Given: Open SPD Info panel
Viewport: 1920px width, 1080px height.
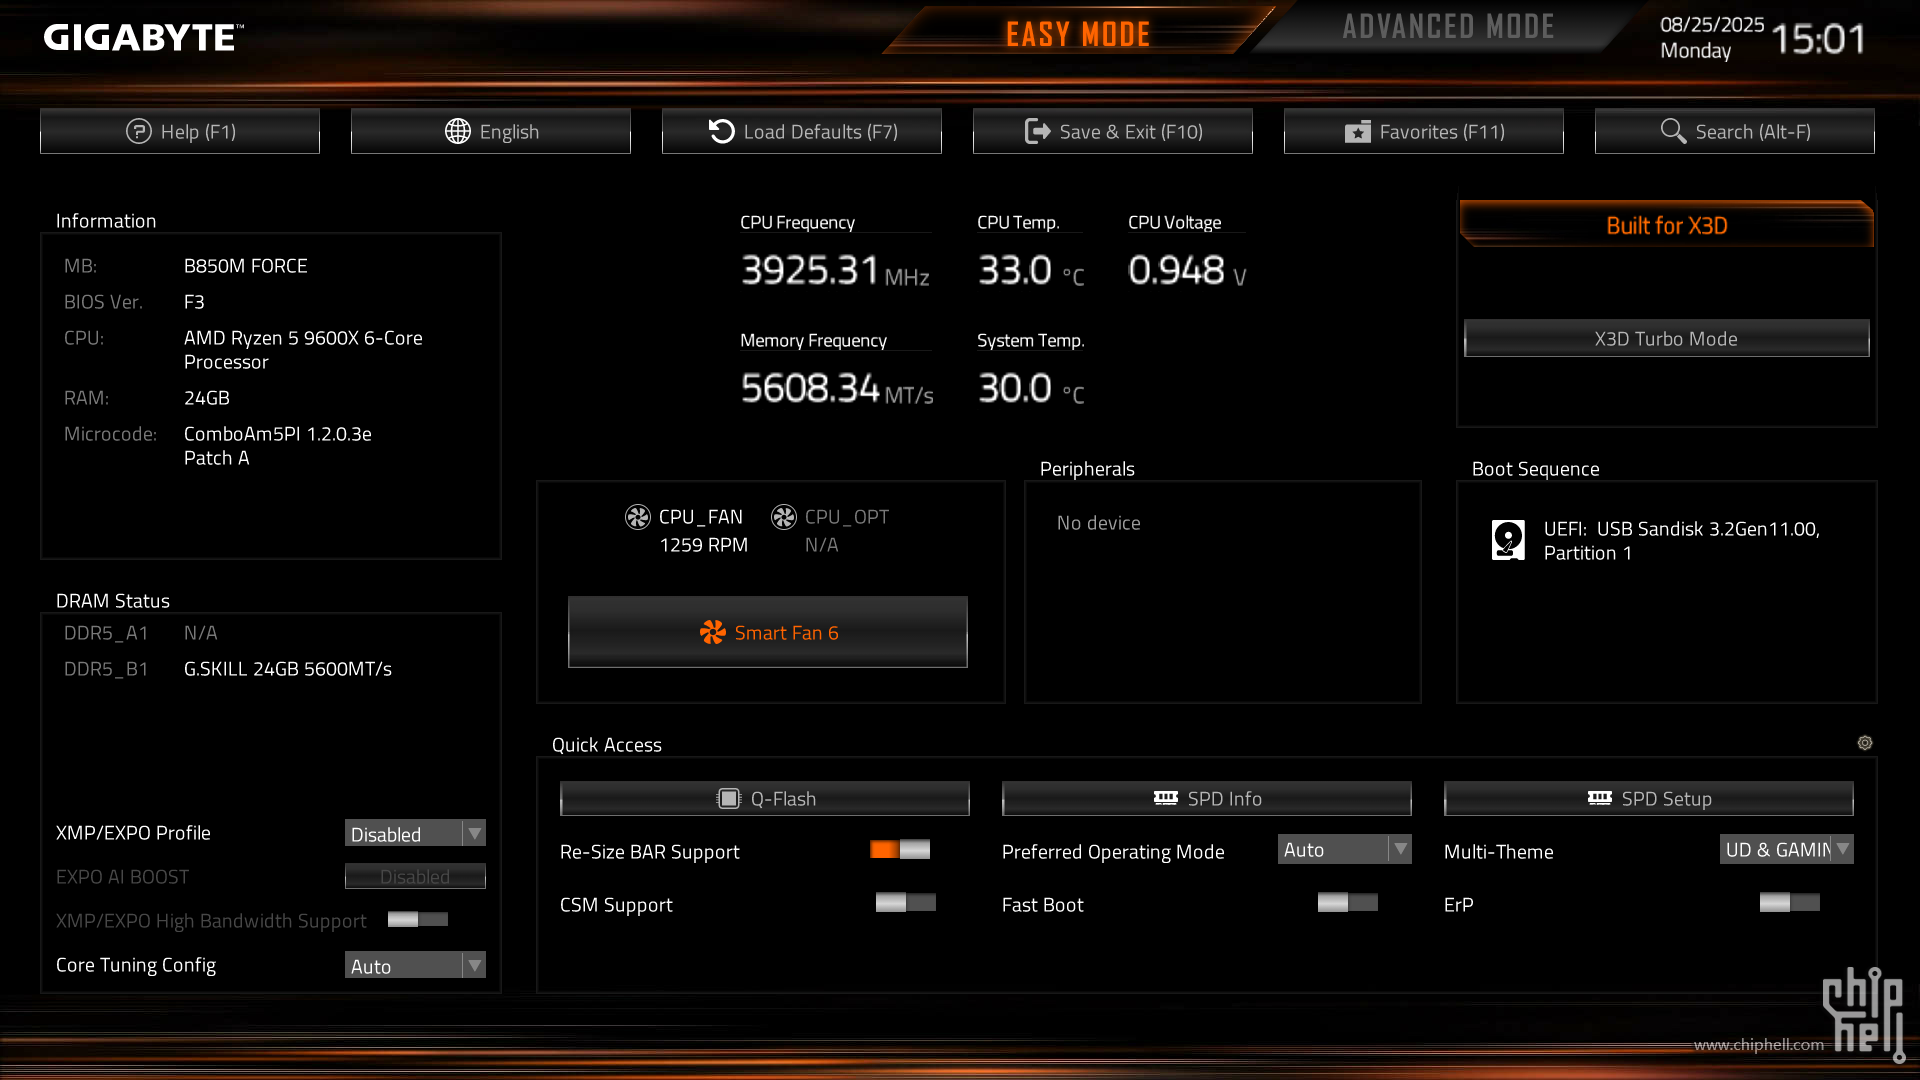Looking at the screenshot, I should click(x=1207, y=798).
